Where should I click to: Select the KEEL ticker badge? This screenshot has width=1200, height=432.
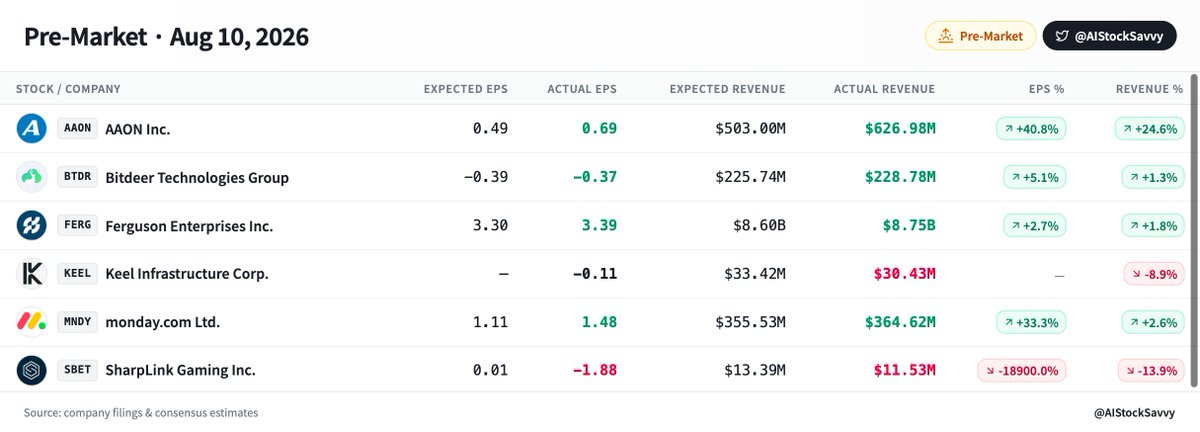(77, 274)
